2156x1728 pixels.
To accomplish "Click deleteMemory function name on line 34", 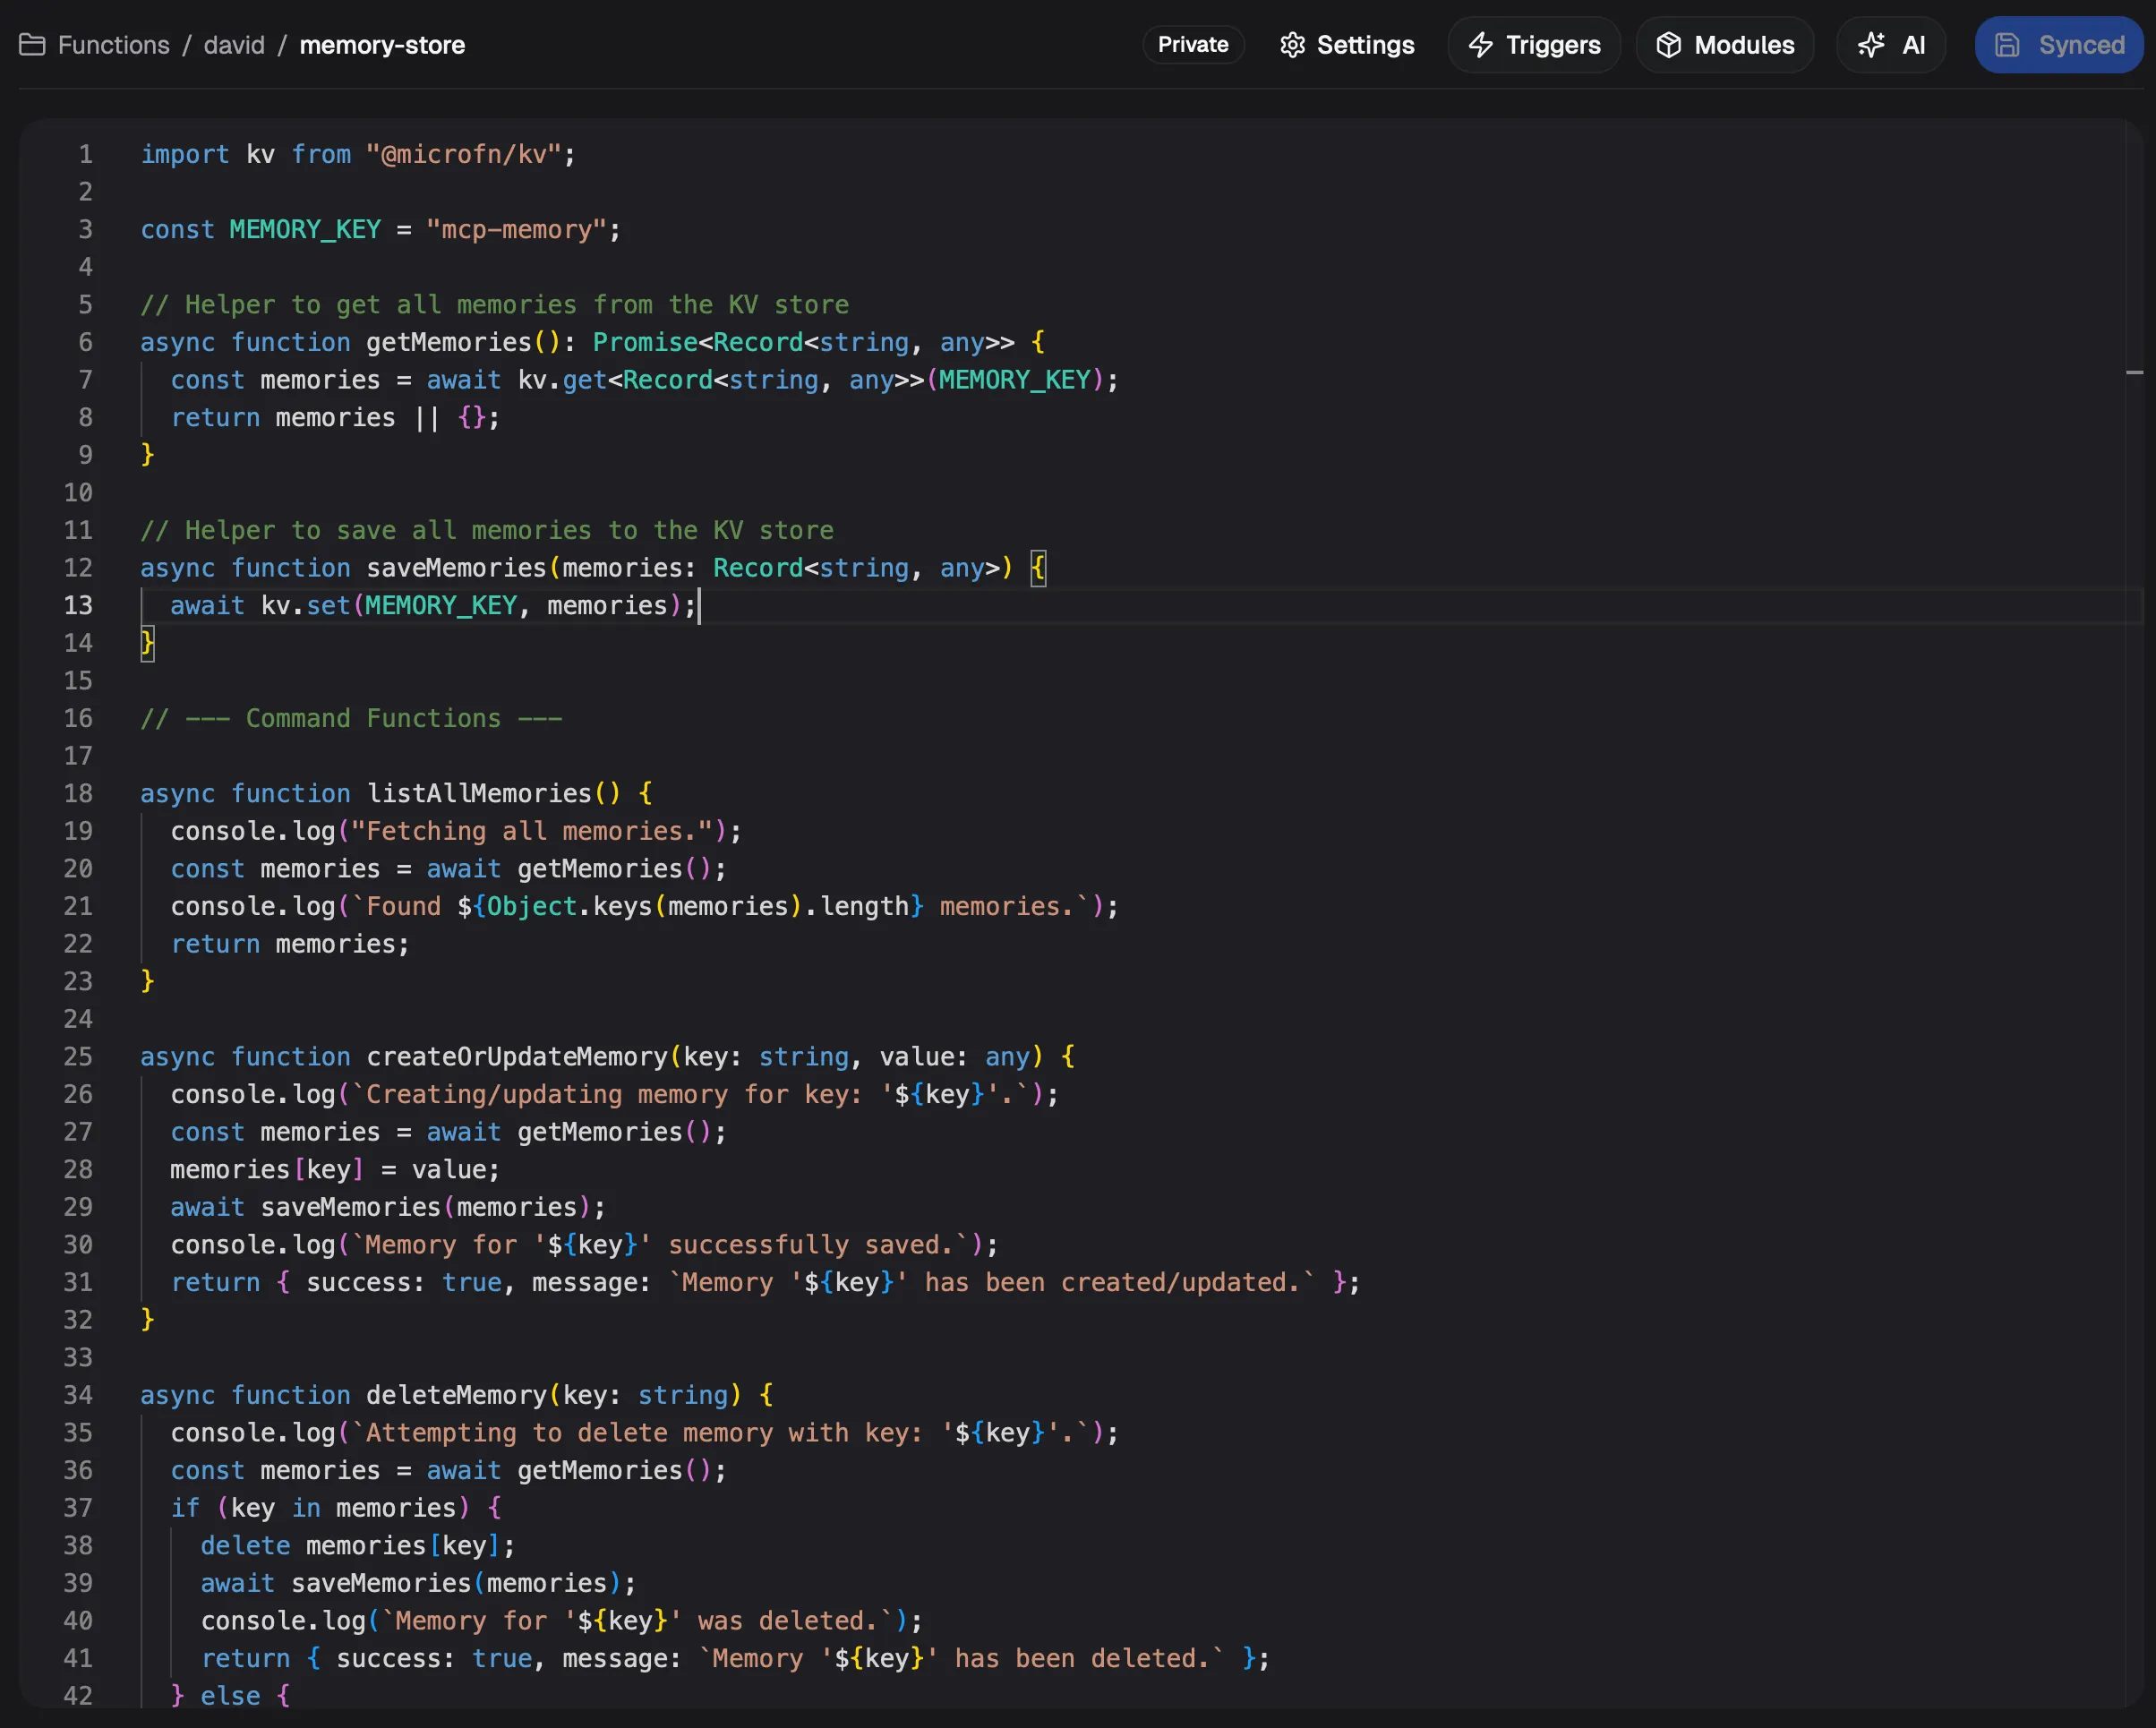I will [456, 1394].
